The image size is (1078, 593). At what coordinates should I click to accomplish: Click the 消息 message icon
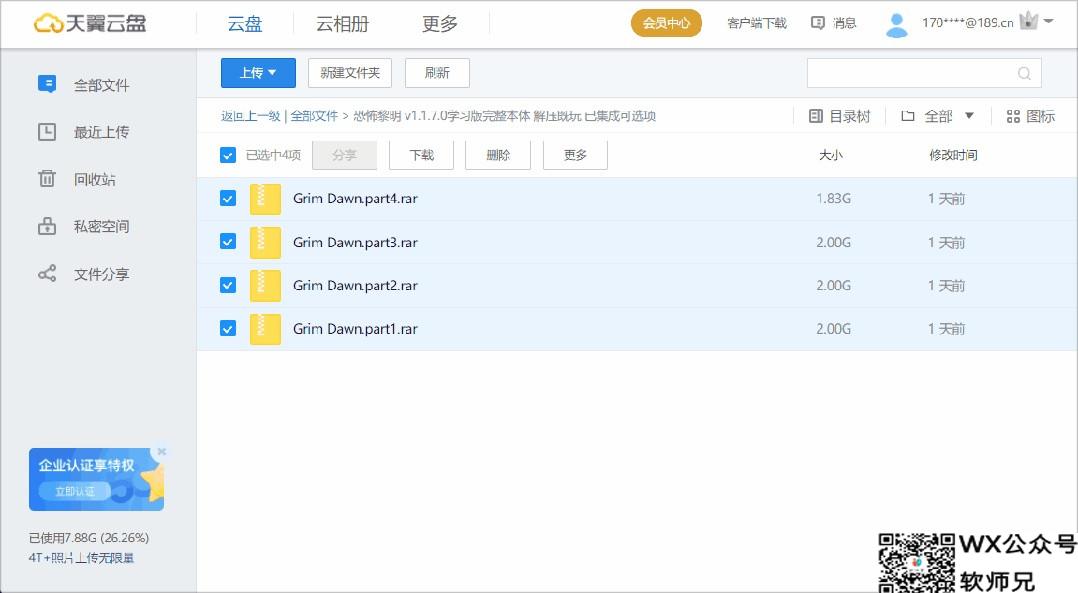pyautogui.click(x=817, y=23)
